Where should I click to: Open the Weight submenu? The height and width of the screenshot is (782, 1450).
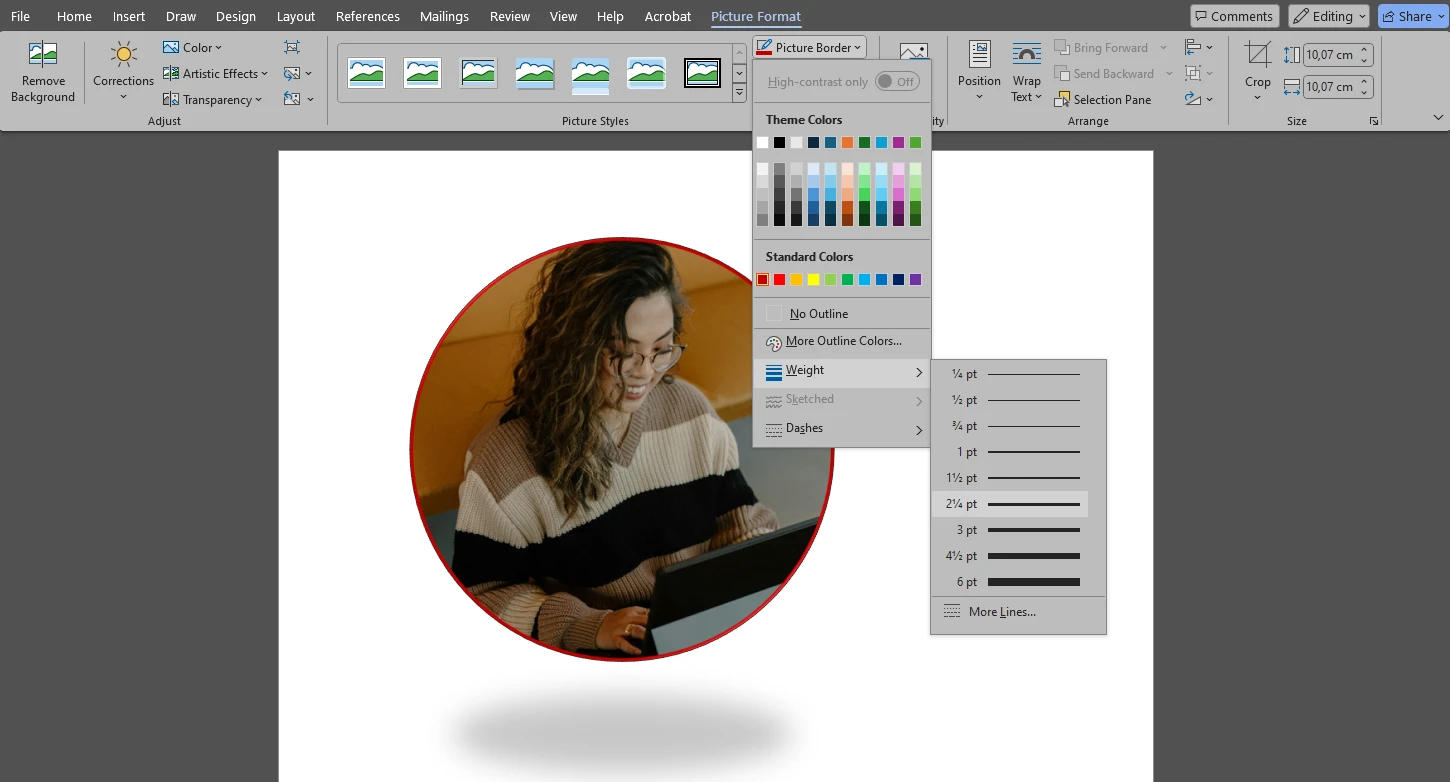[x=842, y=371]
